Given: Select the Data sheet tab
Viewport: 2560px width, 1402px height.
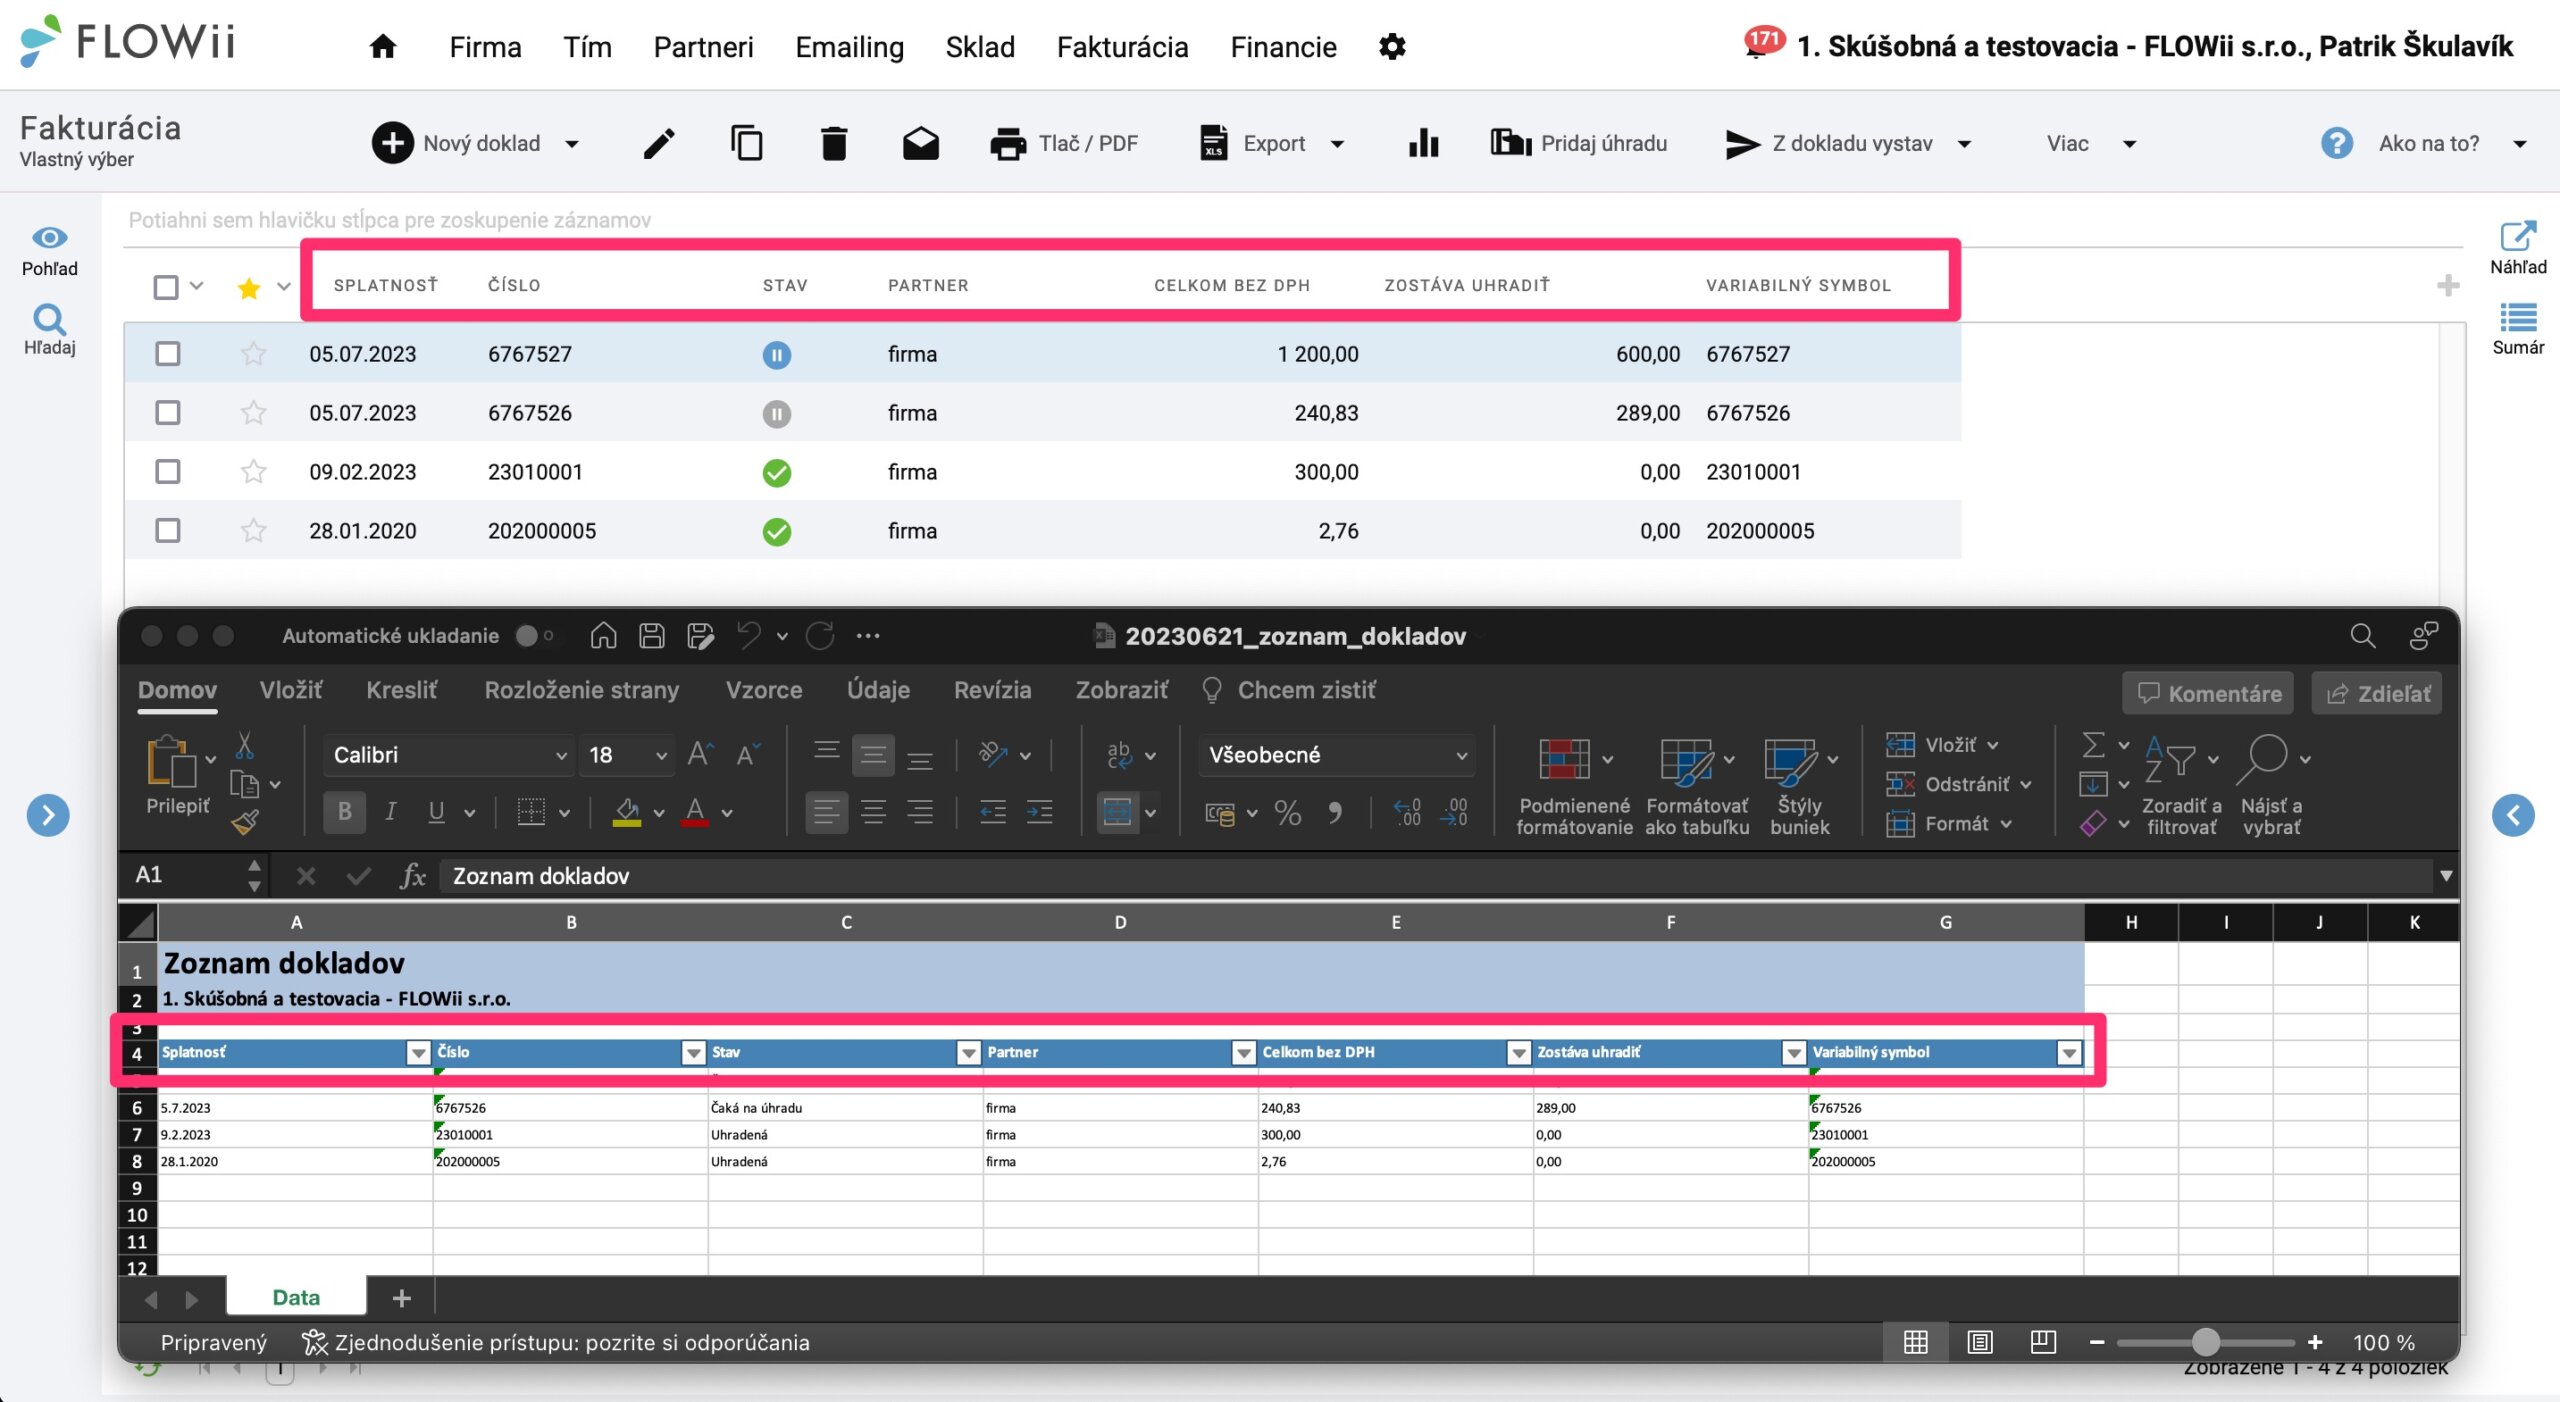Looking at the screenshot, I should click(296, 1297).
